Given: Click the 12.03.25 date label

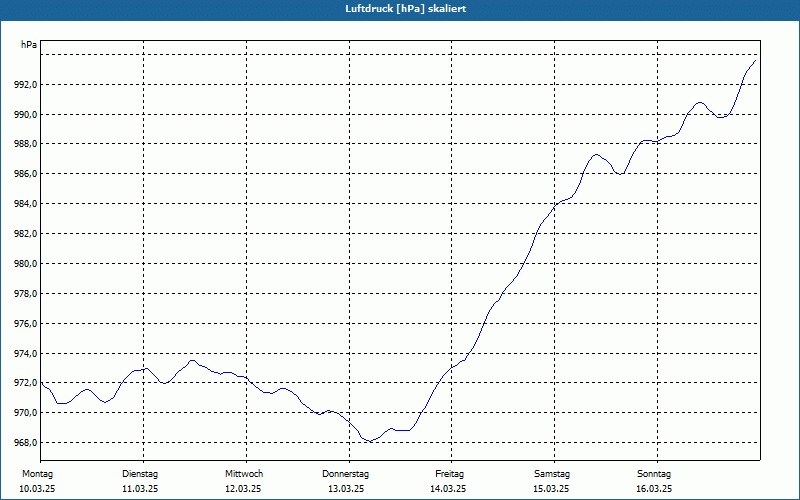Looking at the screenshot, I should click(243, 489).
